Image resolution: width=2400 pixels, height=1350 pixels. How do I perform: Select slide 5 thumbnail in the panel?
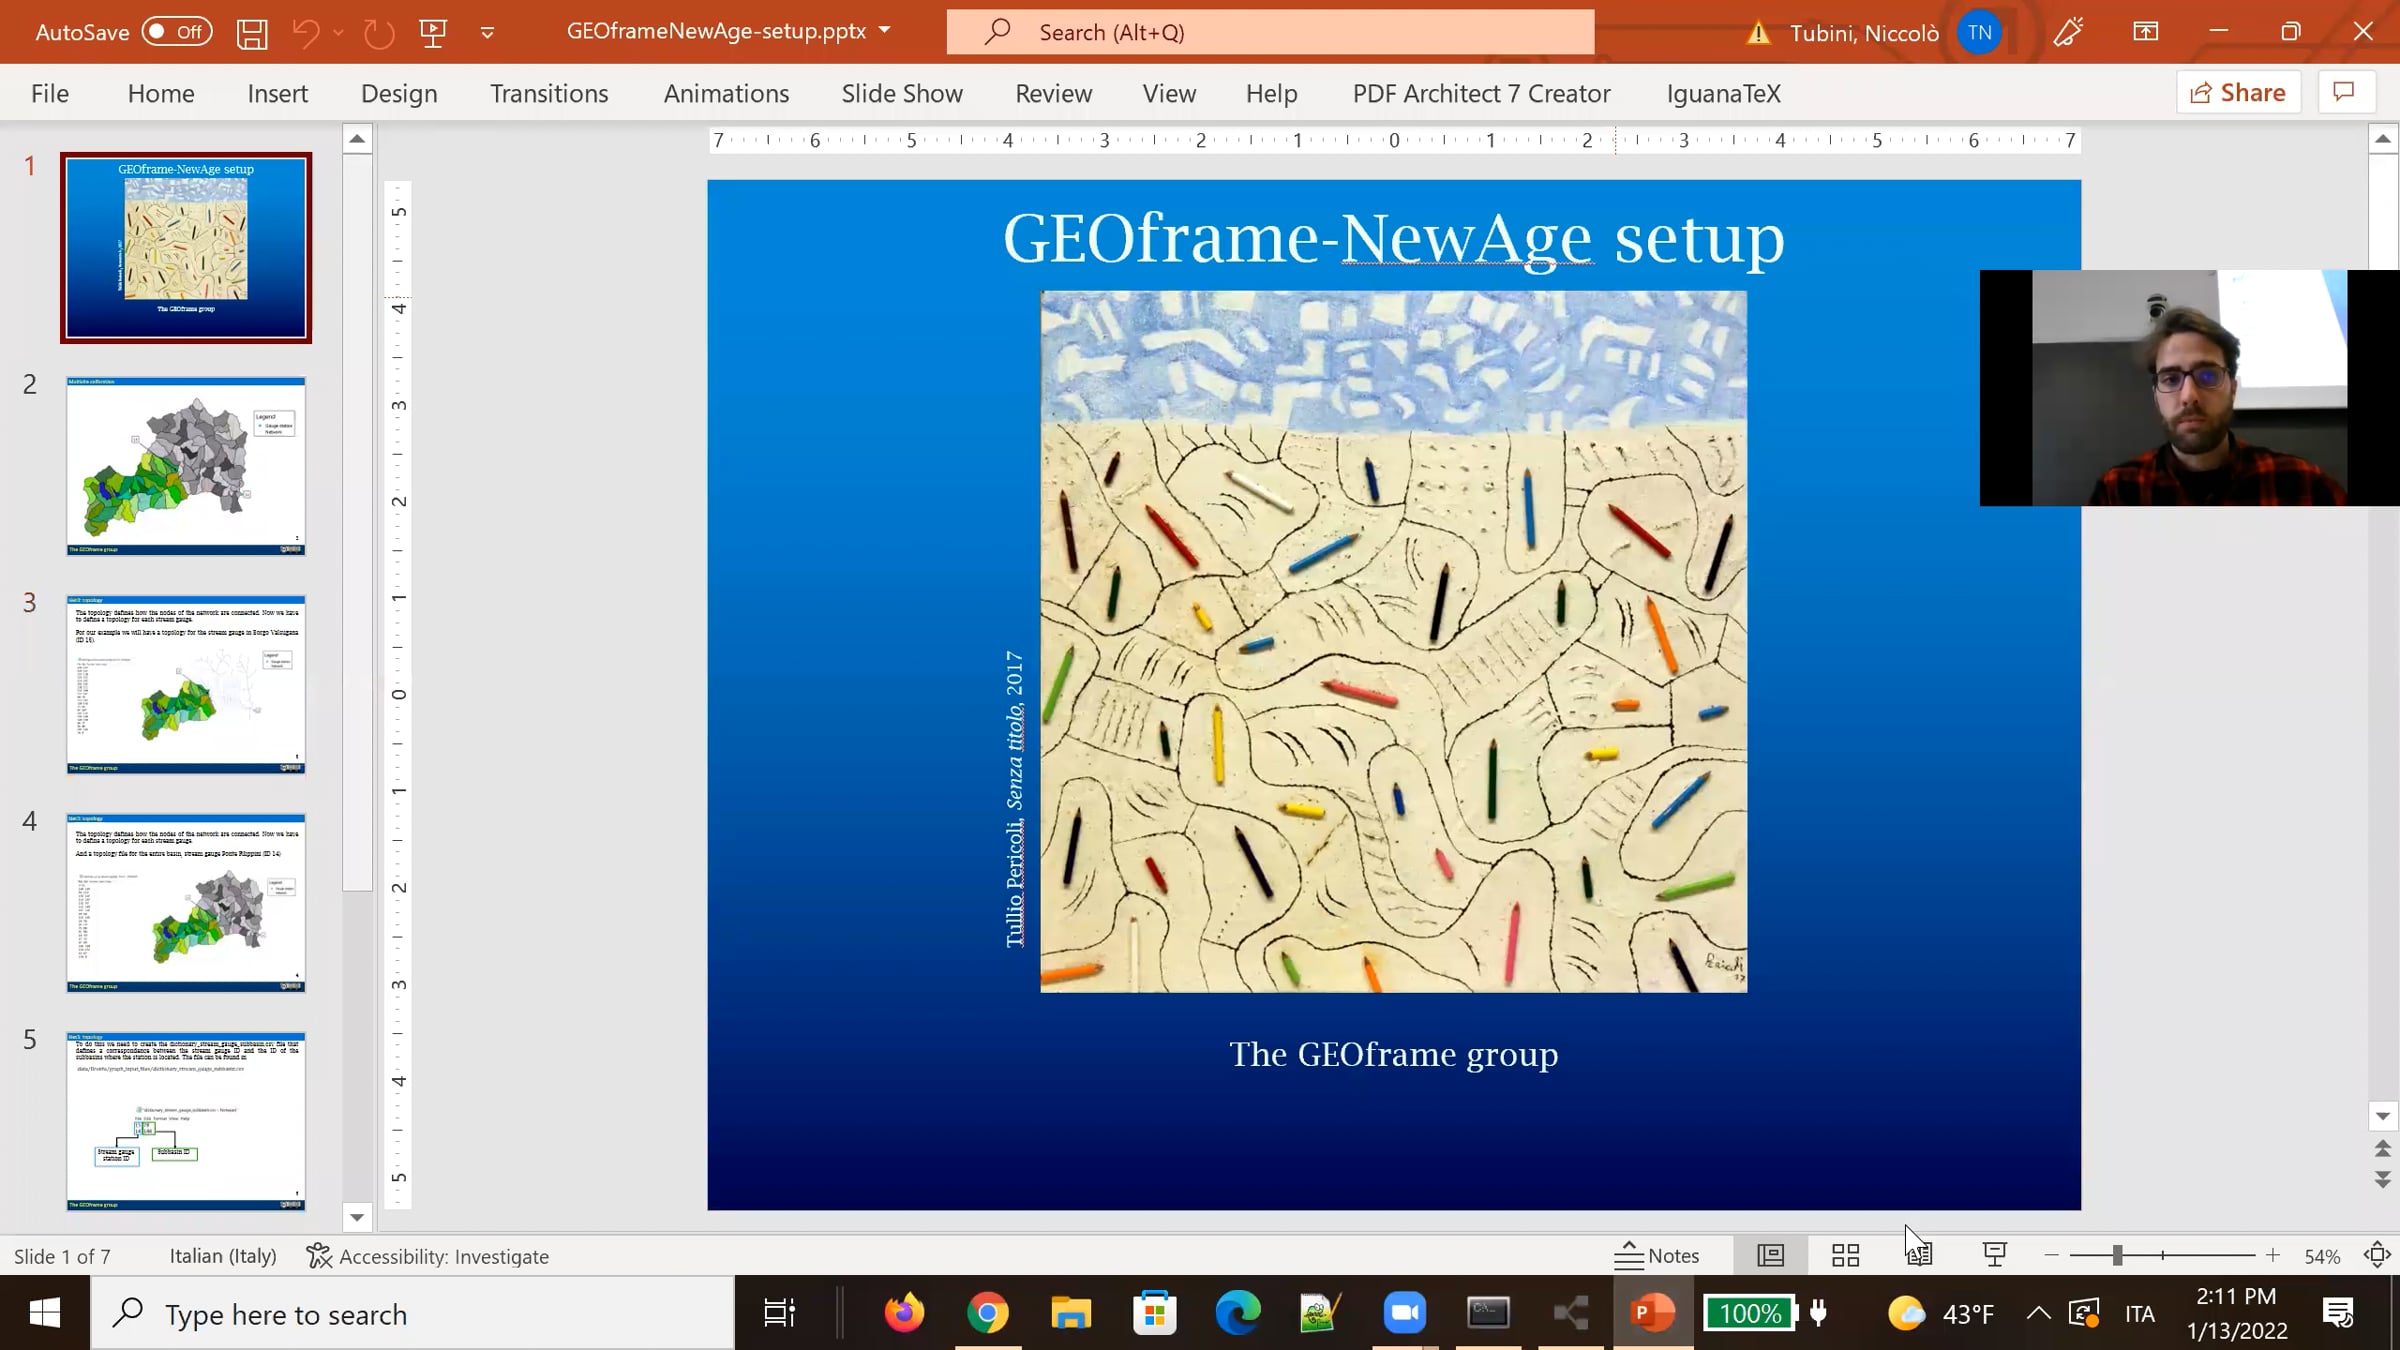(x=186, y=1121)
